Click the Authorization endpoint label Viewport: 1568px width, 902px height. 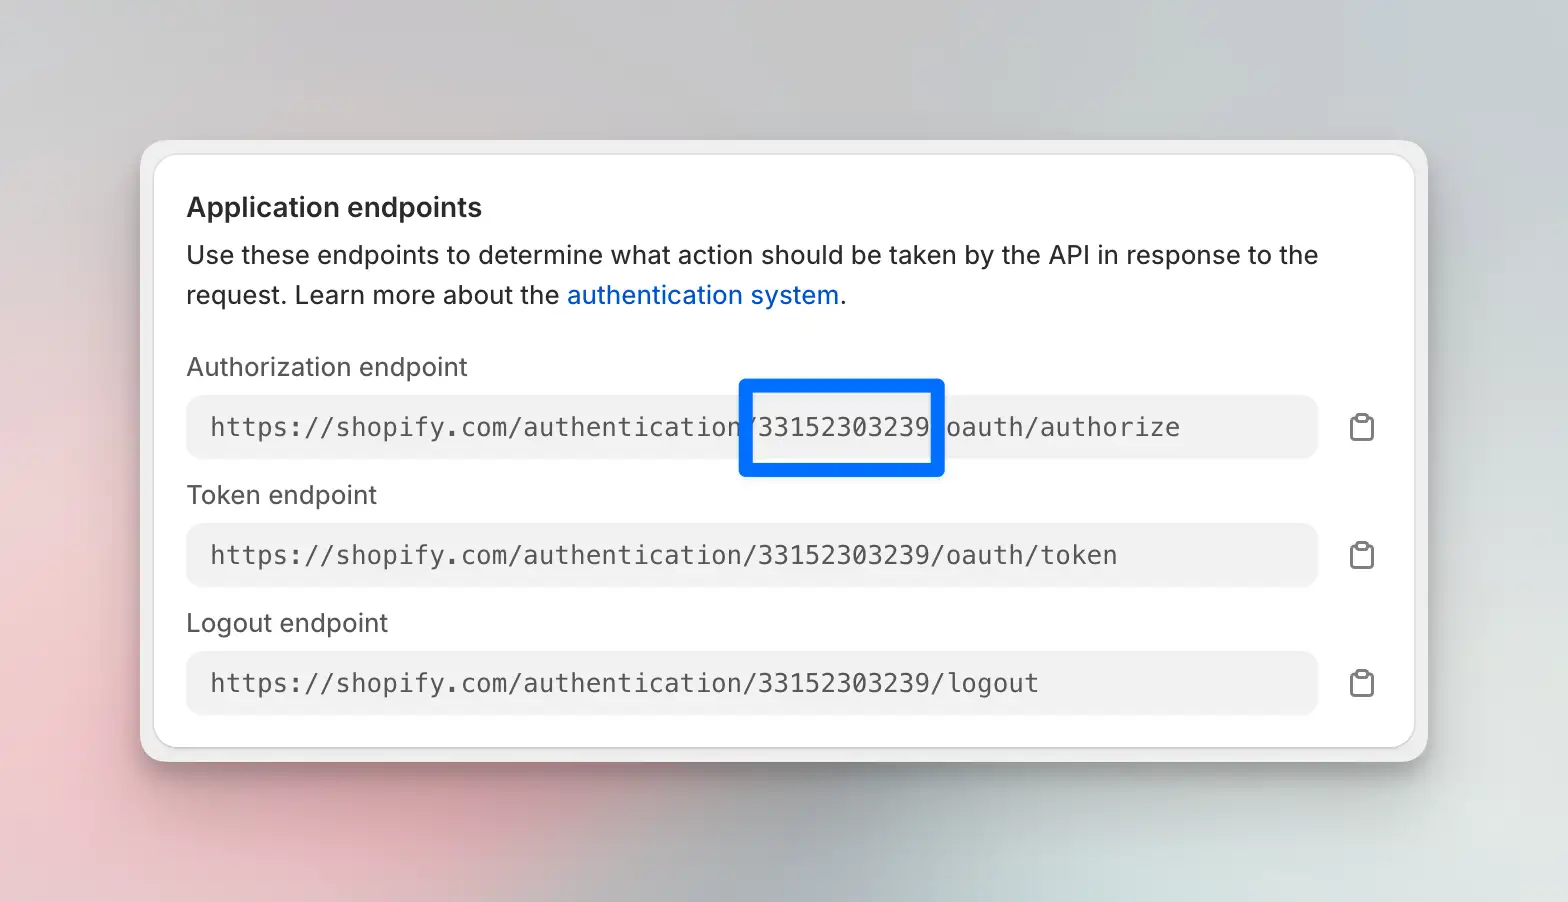click(x=326, y=367)
